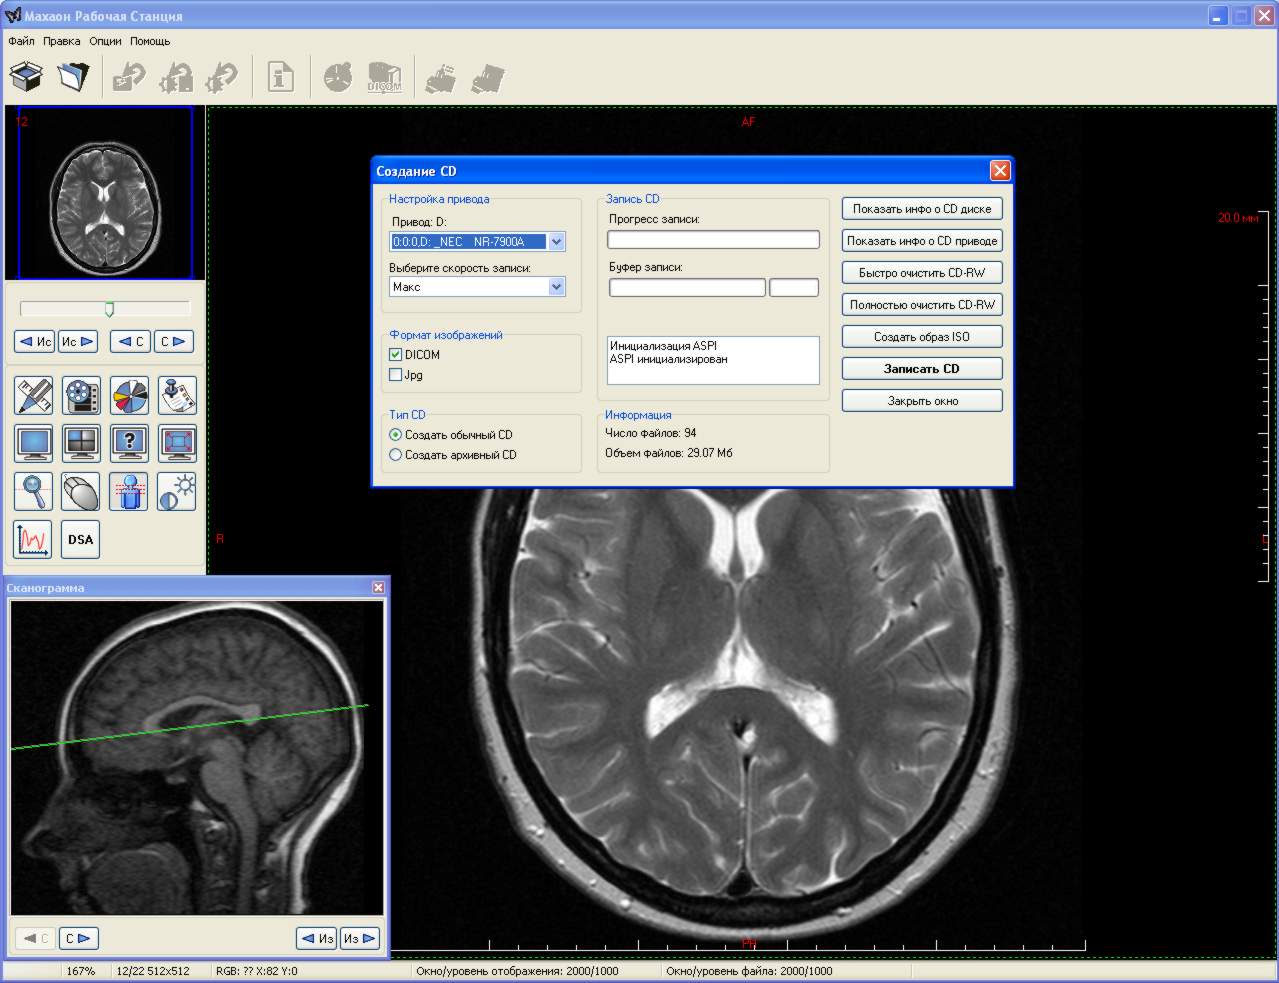Click the brightness and contrast icon
The height and width of the screenshot is (983, 1279).
(x=177, y=491)
